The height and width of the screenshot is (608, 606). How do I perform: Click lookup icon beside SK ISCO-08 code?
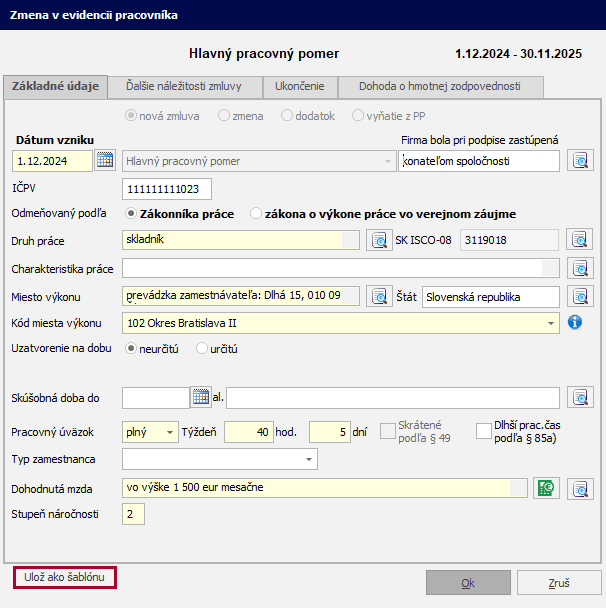[581, 240]
